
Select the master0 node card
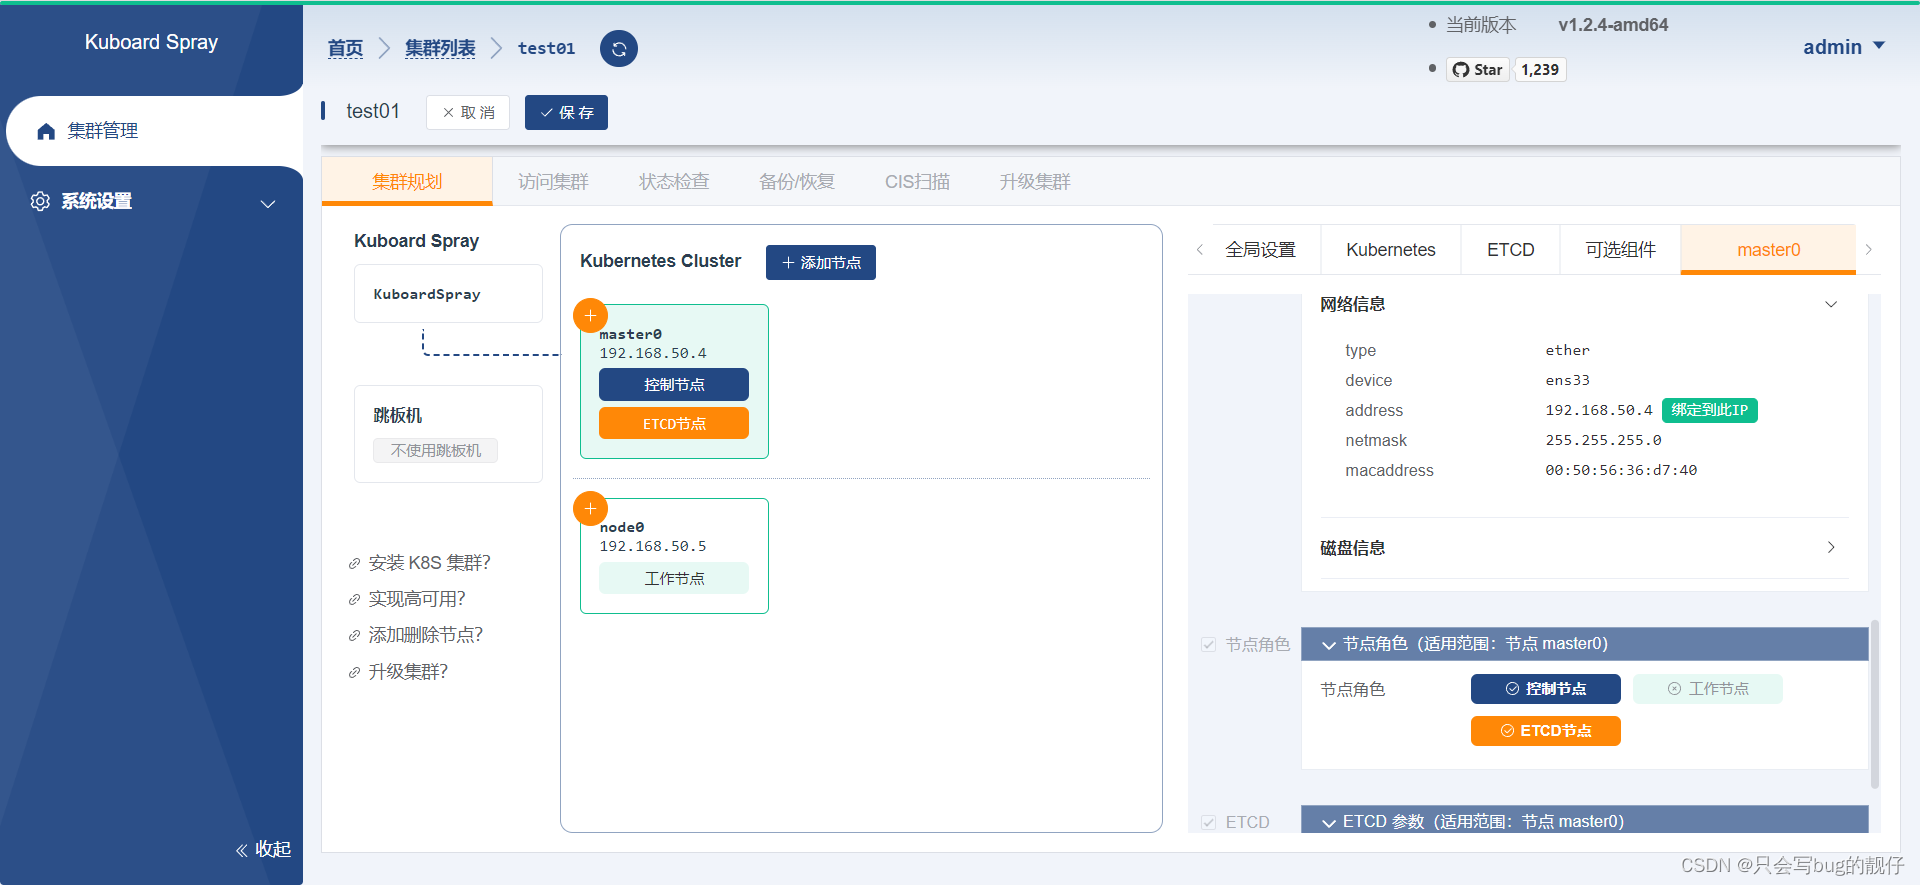point(674,381)
